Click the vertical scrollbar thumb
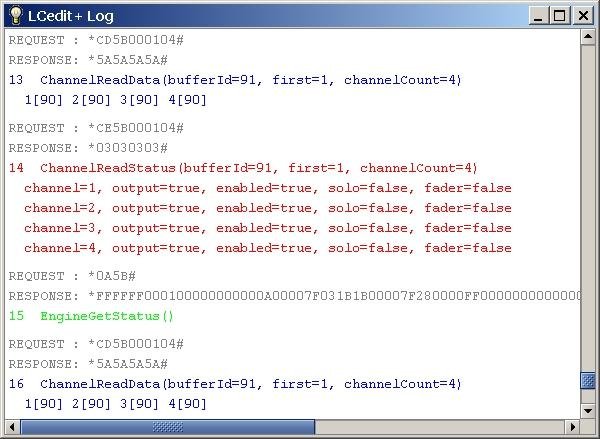This screenshot has height=439, width=600. pos(588,380)
